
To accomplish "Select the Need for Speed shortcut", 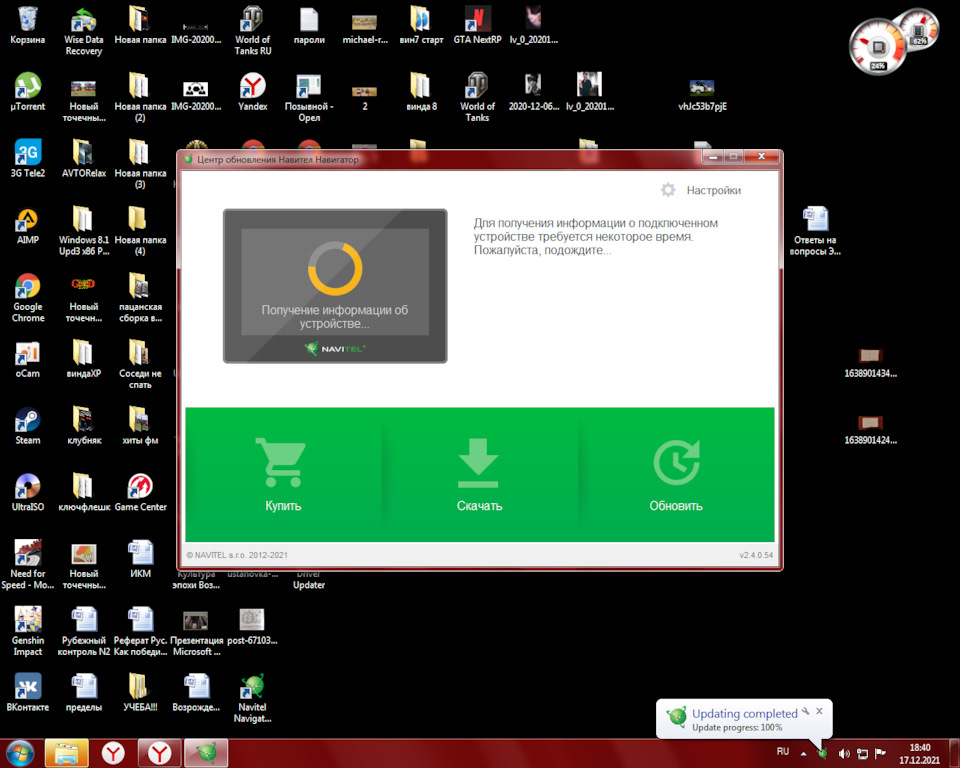I will 28,565.
